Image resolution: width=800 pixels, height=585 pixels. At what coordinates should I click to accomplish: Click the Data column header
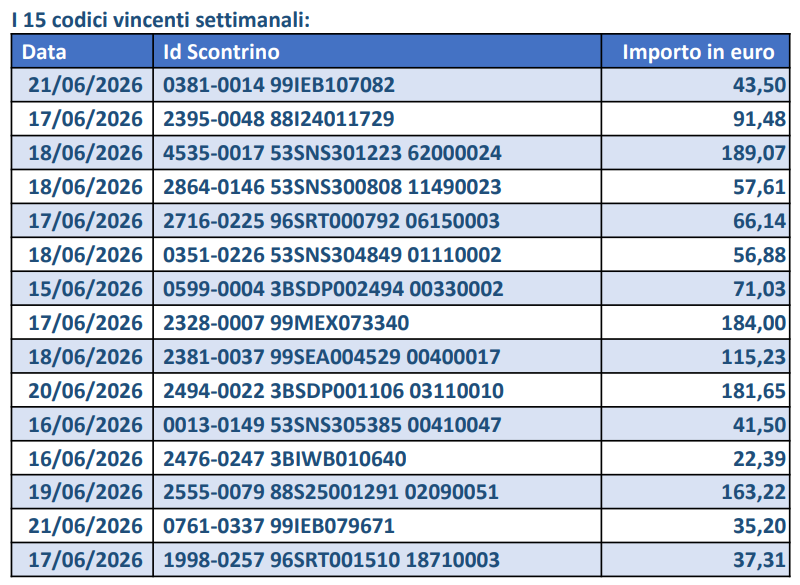[x=82, y=52]
